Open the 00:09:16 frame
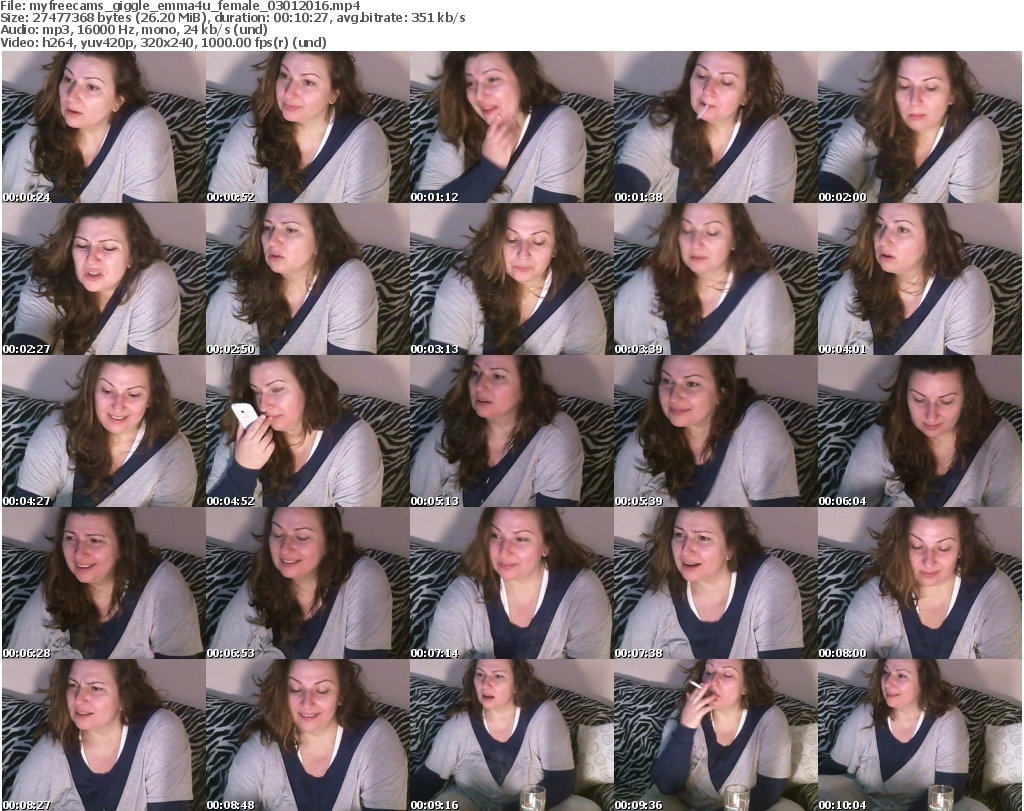This screenshot has height=811, width=1024. [x=511, y=735]
